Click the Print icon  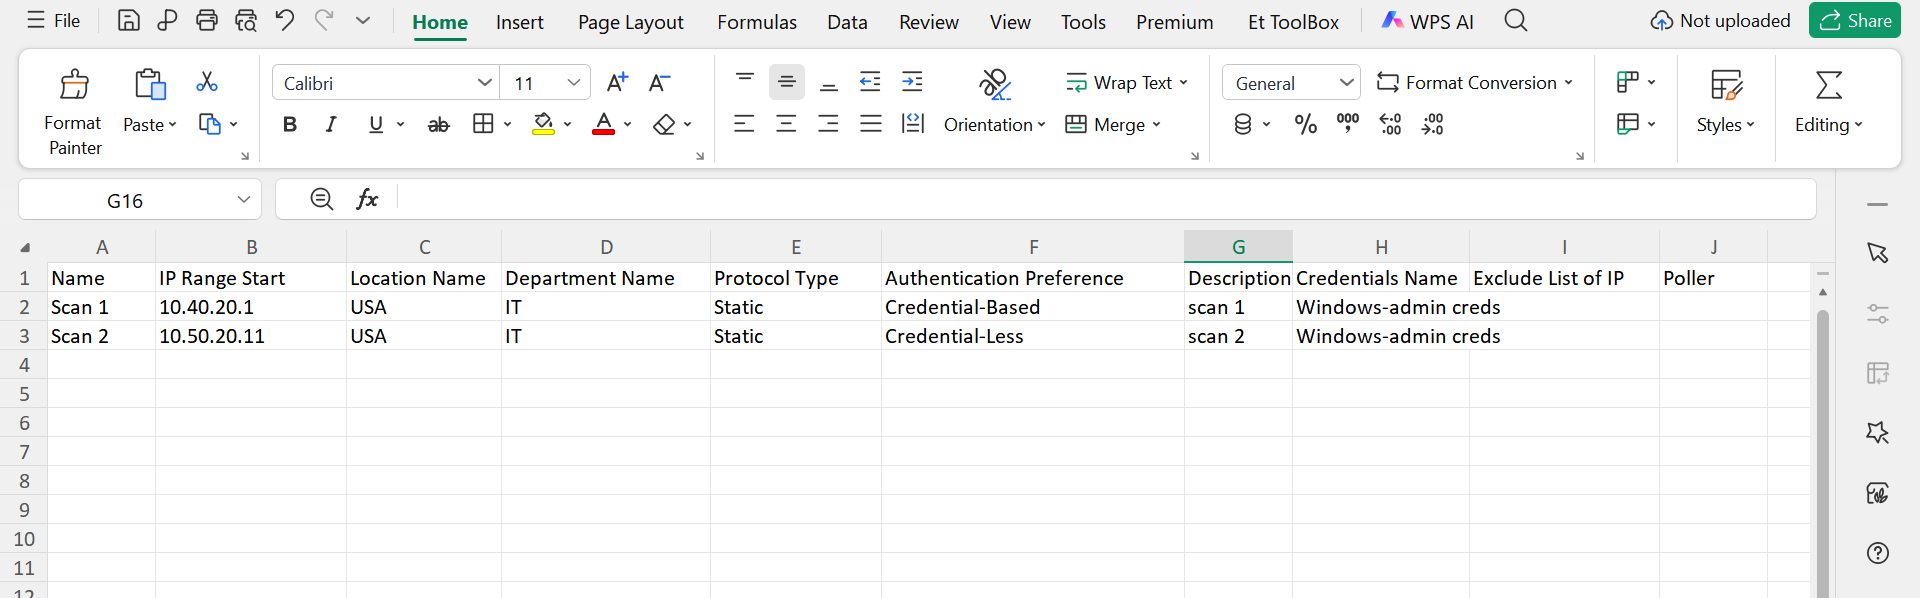pos(206,20)
